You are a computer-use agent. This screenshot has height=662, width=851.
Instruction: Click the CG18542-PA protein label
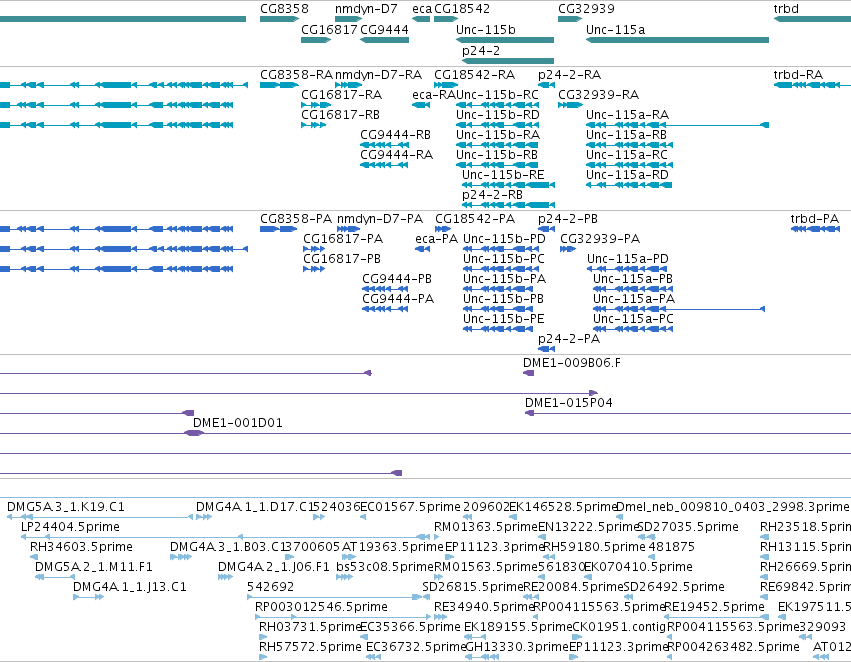[x=475, y=219]
